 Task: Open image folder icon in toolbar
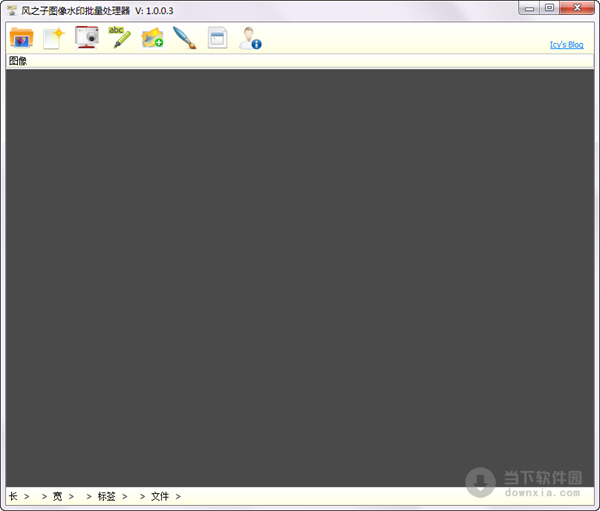click(x=21, y=38)
